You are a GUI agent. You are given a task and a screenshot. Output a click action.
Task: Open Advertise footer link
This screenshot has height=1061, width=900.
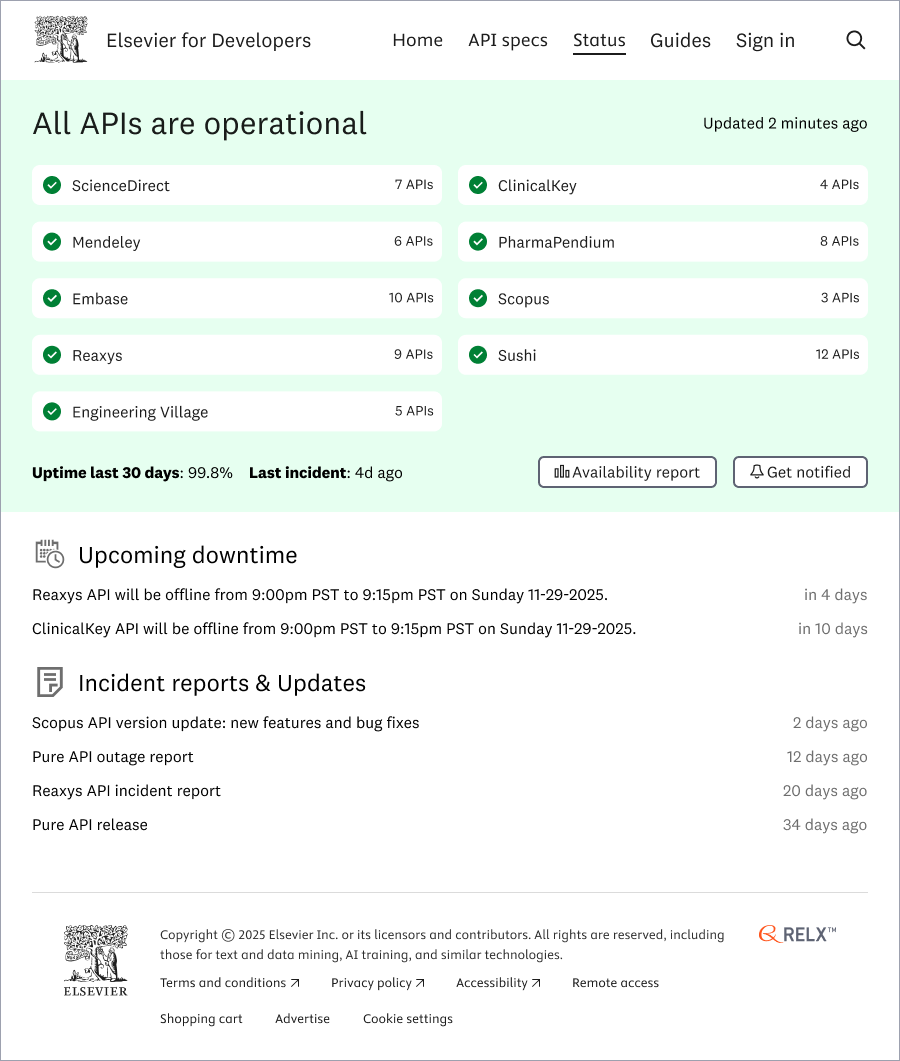click(302, 1018)
